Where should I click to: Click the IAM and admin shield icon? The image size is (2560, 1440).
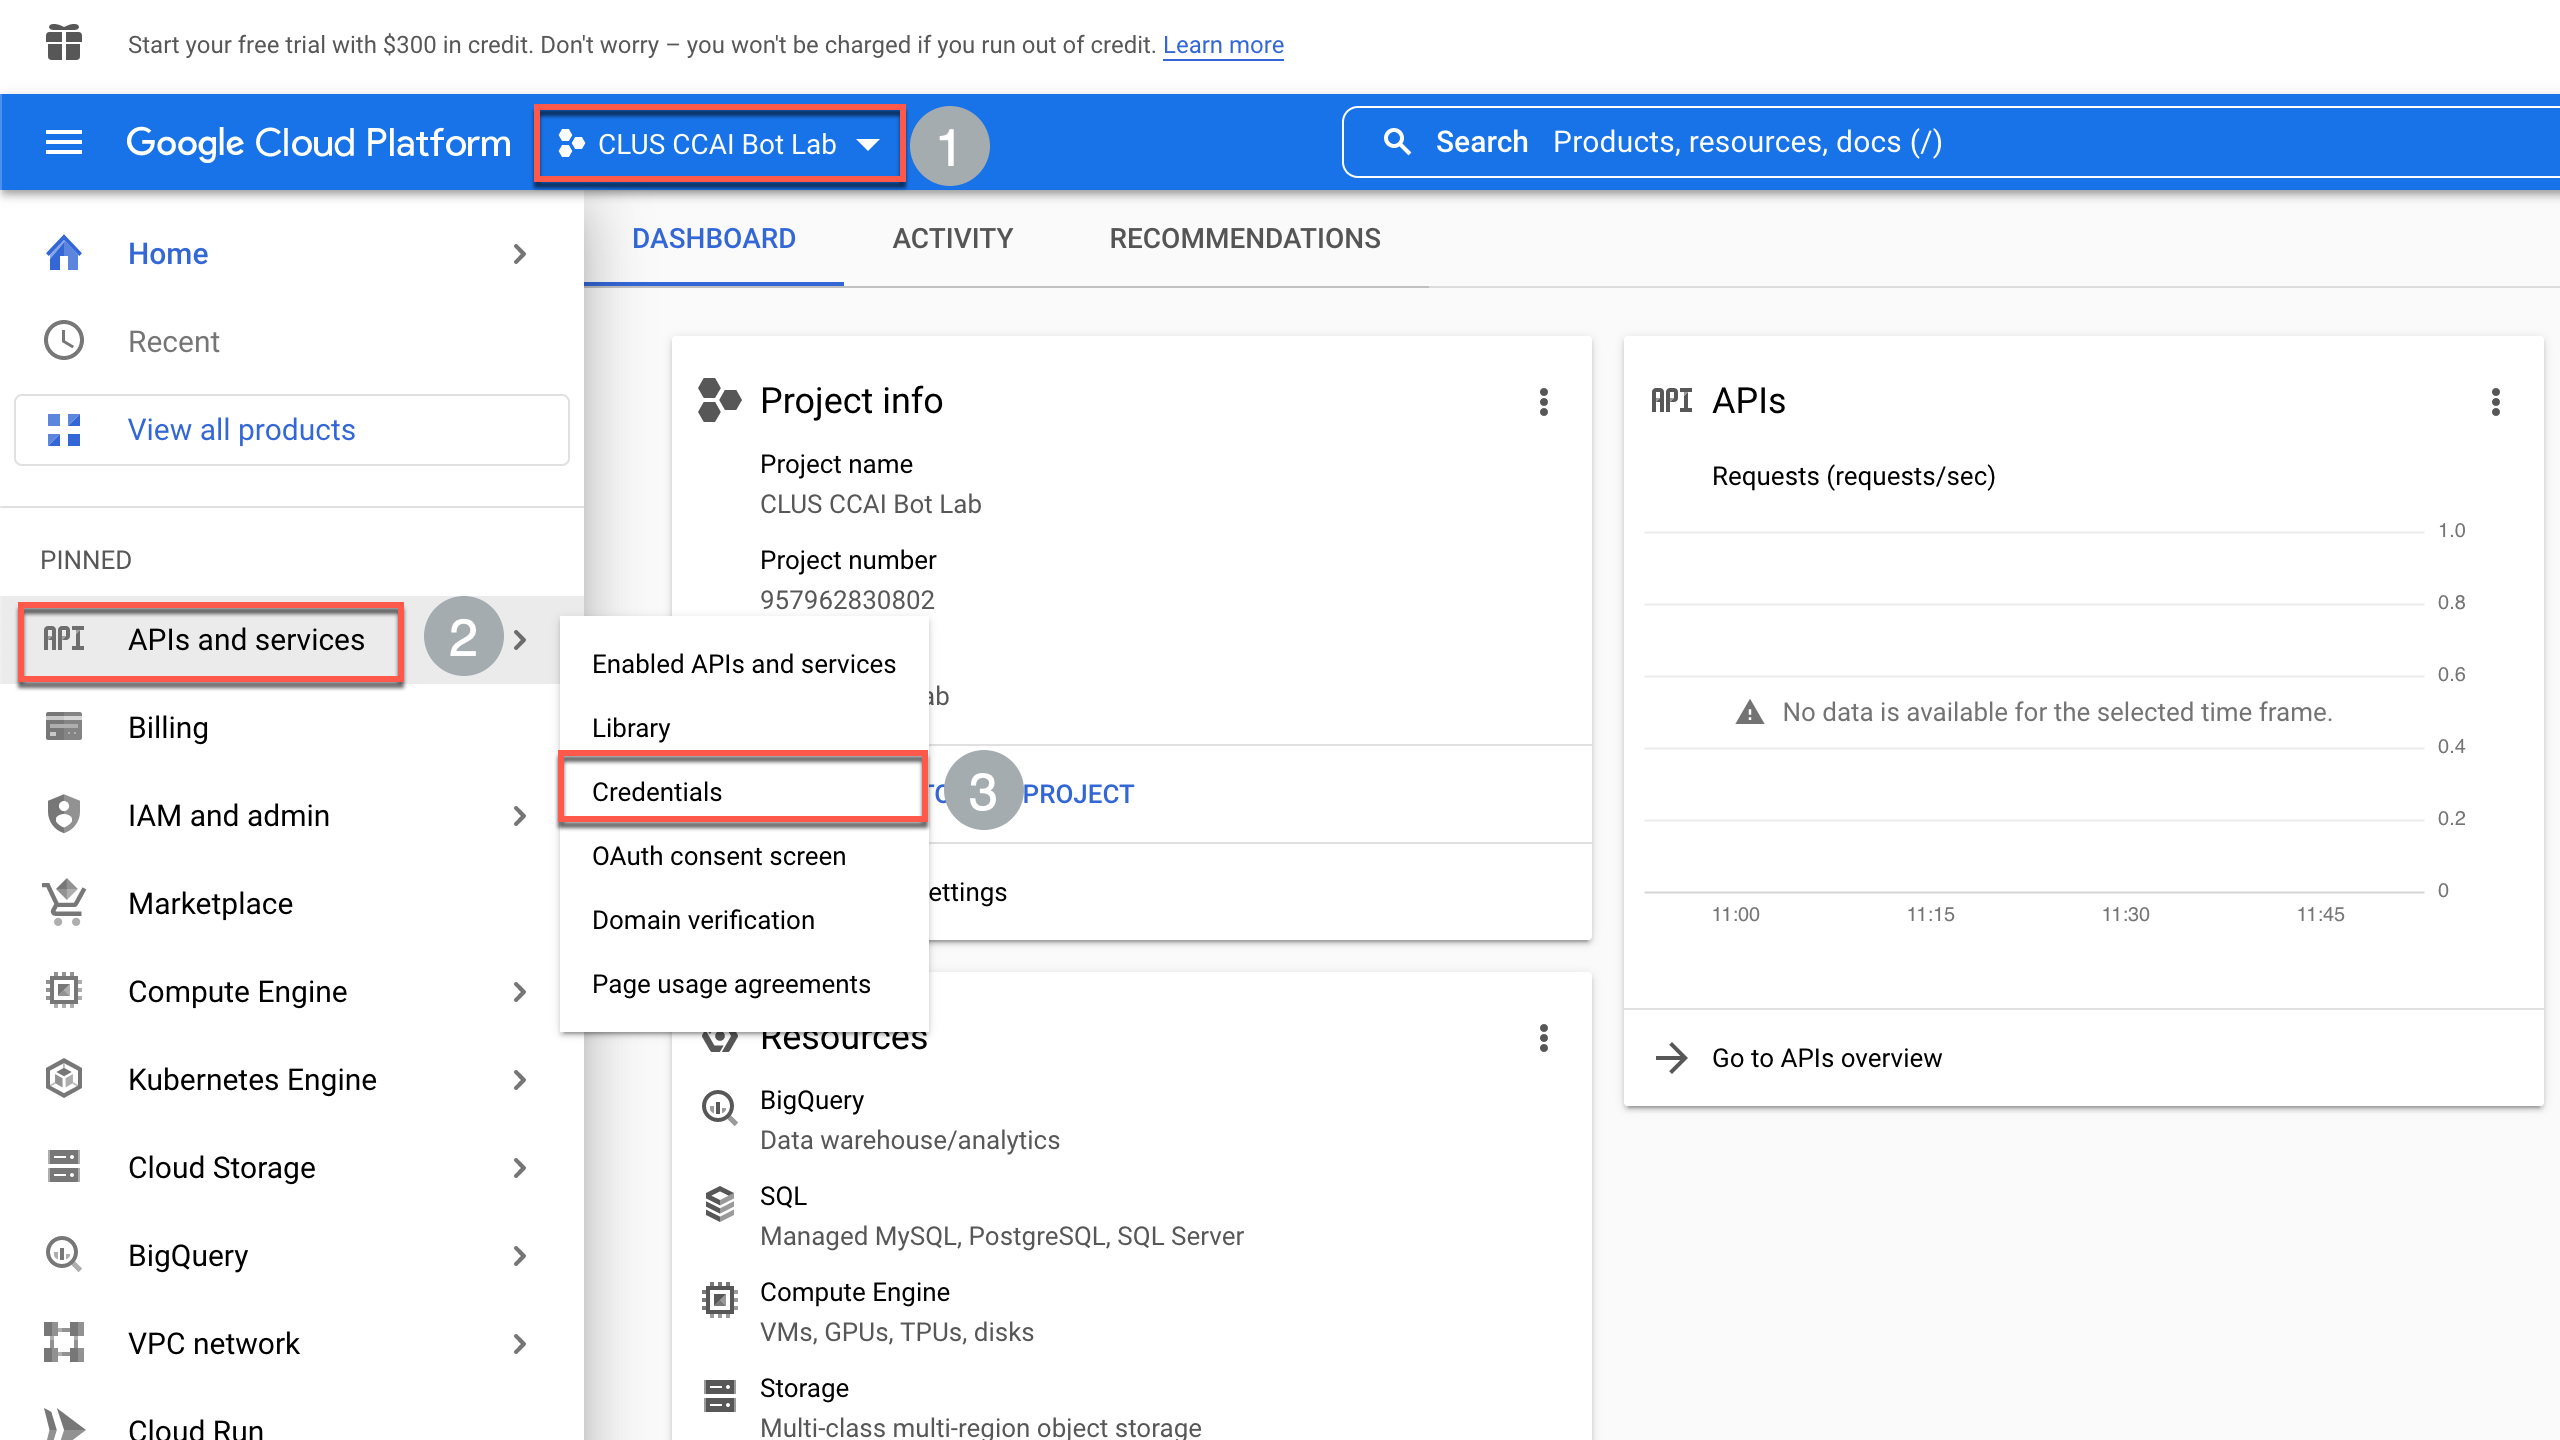click(64, 815)
